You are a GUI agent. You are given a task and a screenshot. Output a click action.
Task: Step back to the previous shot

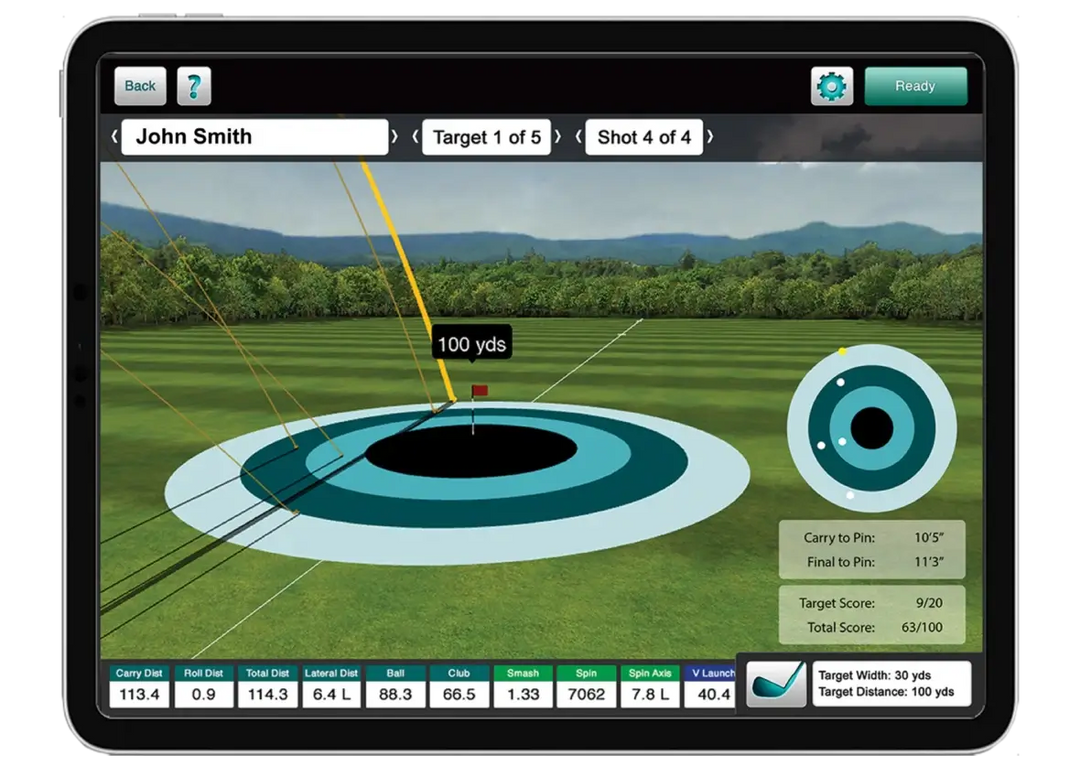(x=579, y=137)
